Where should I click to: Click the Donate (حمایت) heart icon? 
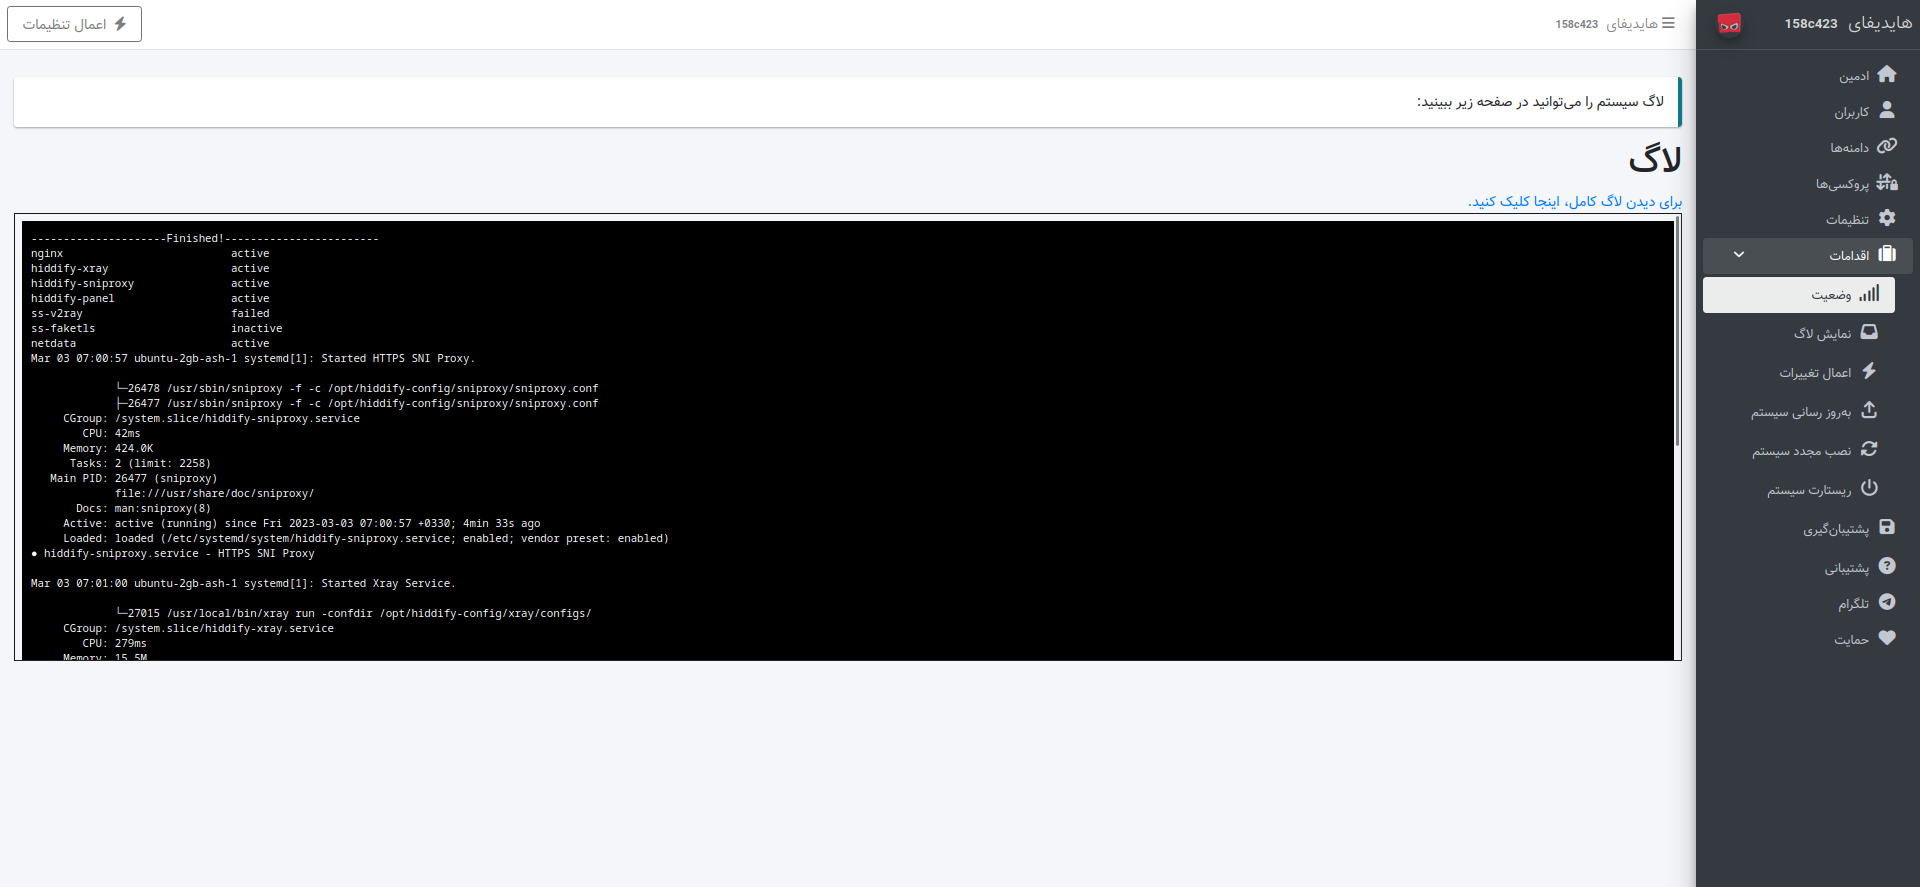tap(1887, 638)
